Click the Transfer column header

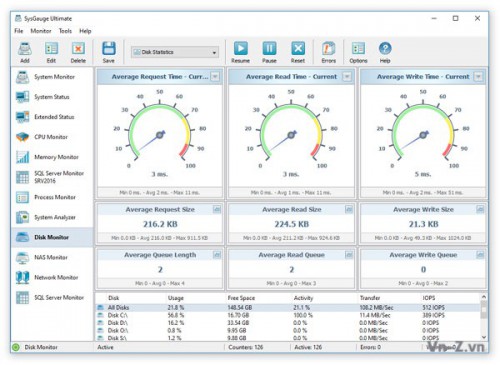click(370, 298)
